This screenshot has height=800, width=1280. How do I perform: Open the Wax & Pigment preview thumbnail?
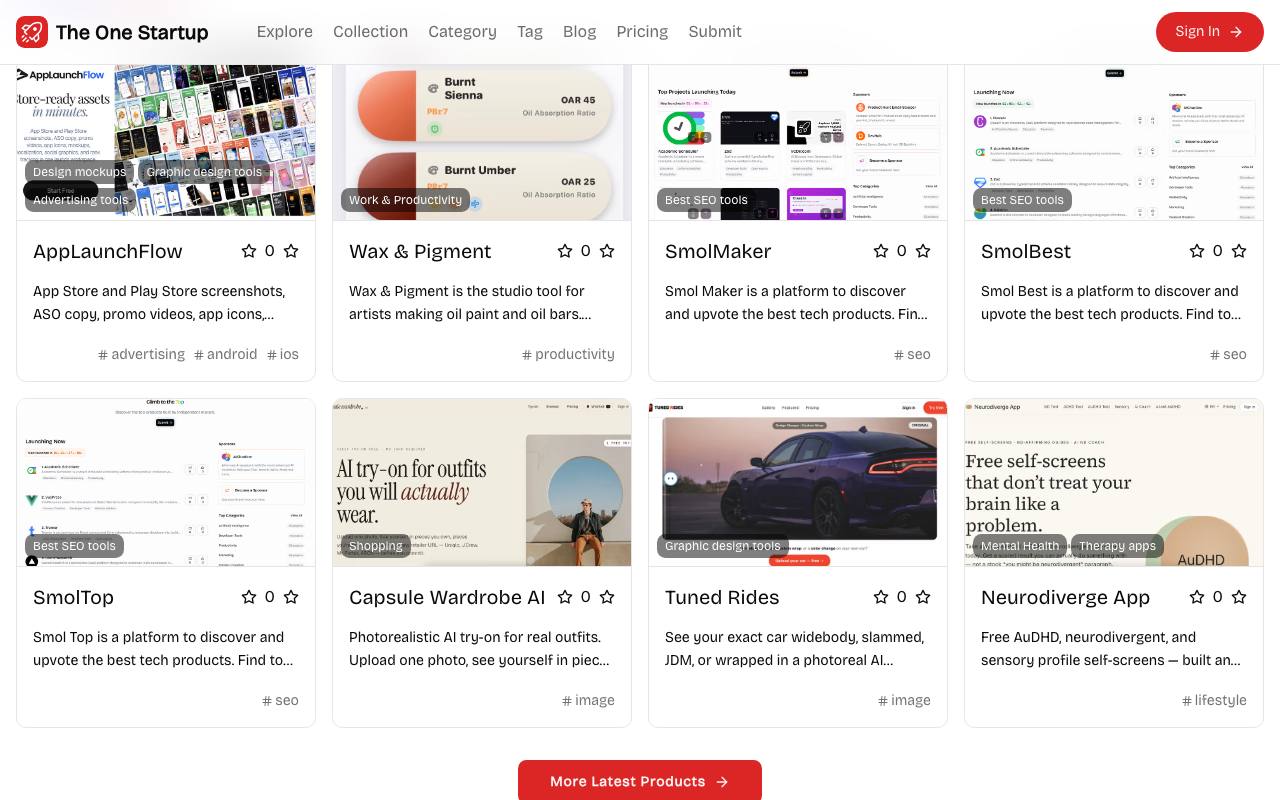[x=482, y=142]
